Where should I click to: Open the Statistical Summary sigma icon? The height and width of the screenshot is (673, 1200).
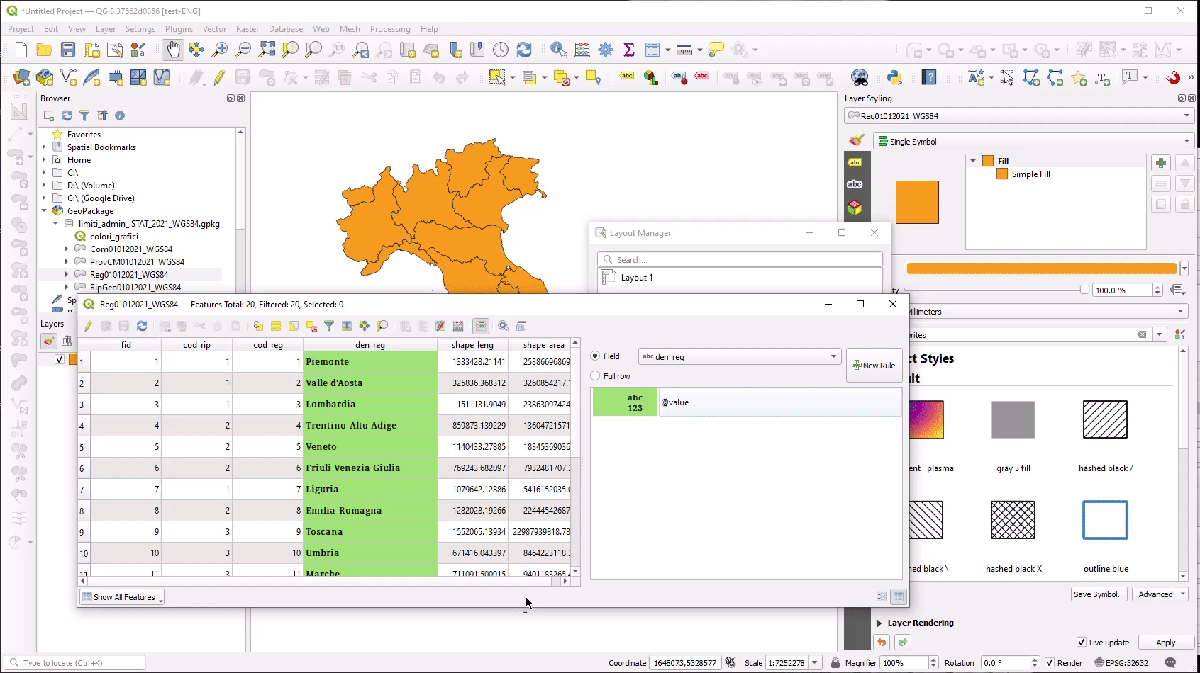629,49
